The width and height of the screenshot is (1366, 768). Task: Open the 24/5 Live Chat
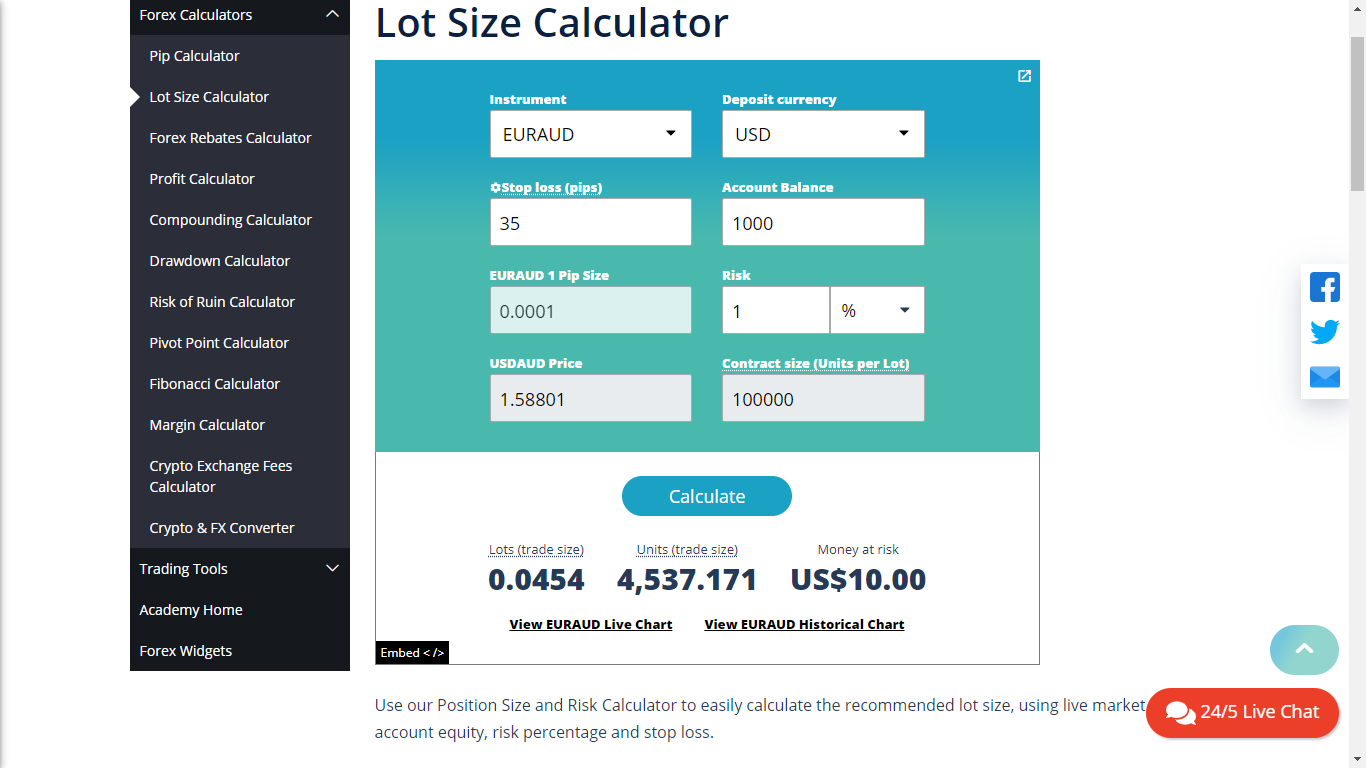coord(1242,712)
